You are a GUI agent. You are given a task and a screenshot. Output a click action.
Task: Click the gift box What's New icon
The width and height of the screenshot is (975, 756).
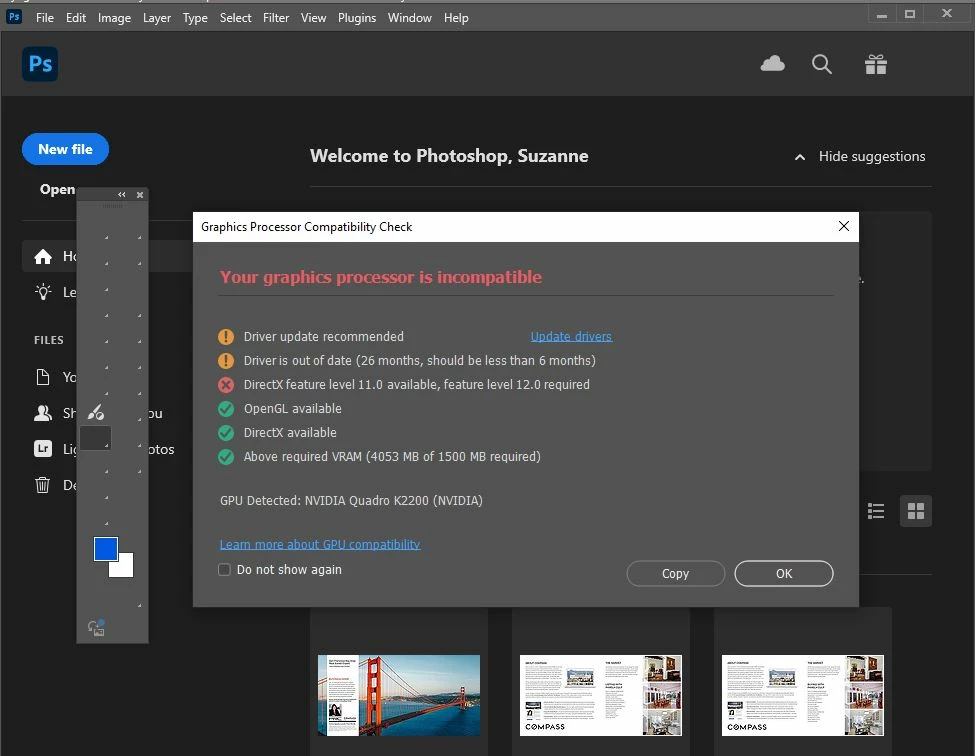(876, 64)
